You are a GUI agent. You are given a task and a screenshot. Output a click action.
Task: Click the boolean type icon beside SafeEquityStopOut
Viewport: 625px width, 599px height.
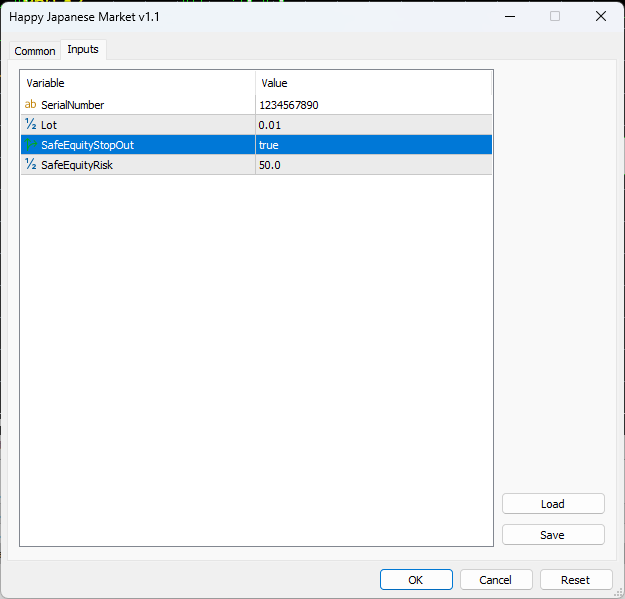30,145
